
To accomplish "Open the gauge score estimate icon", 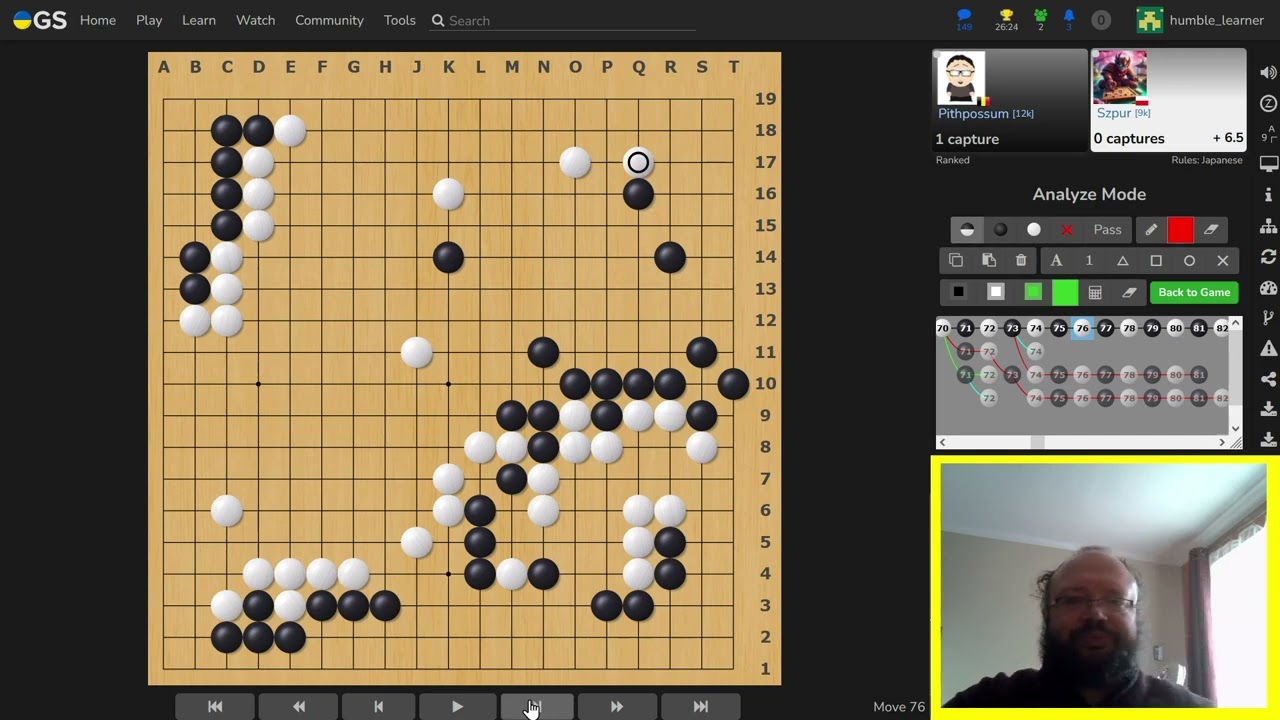I will click(1269, 287).
